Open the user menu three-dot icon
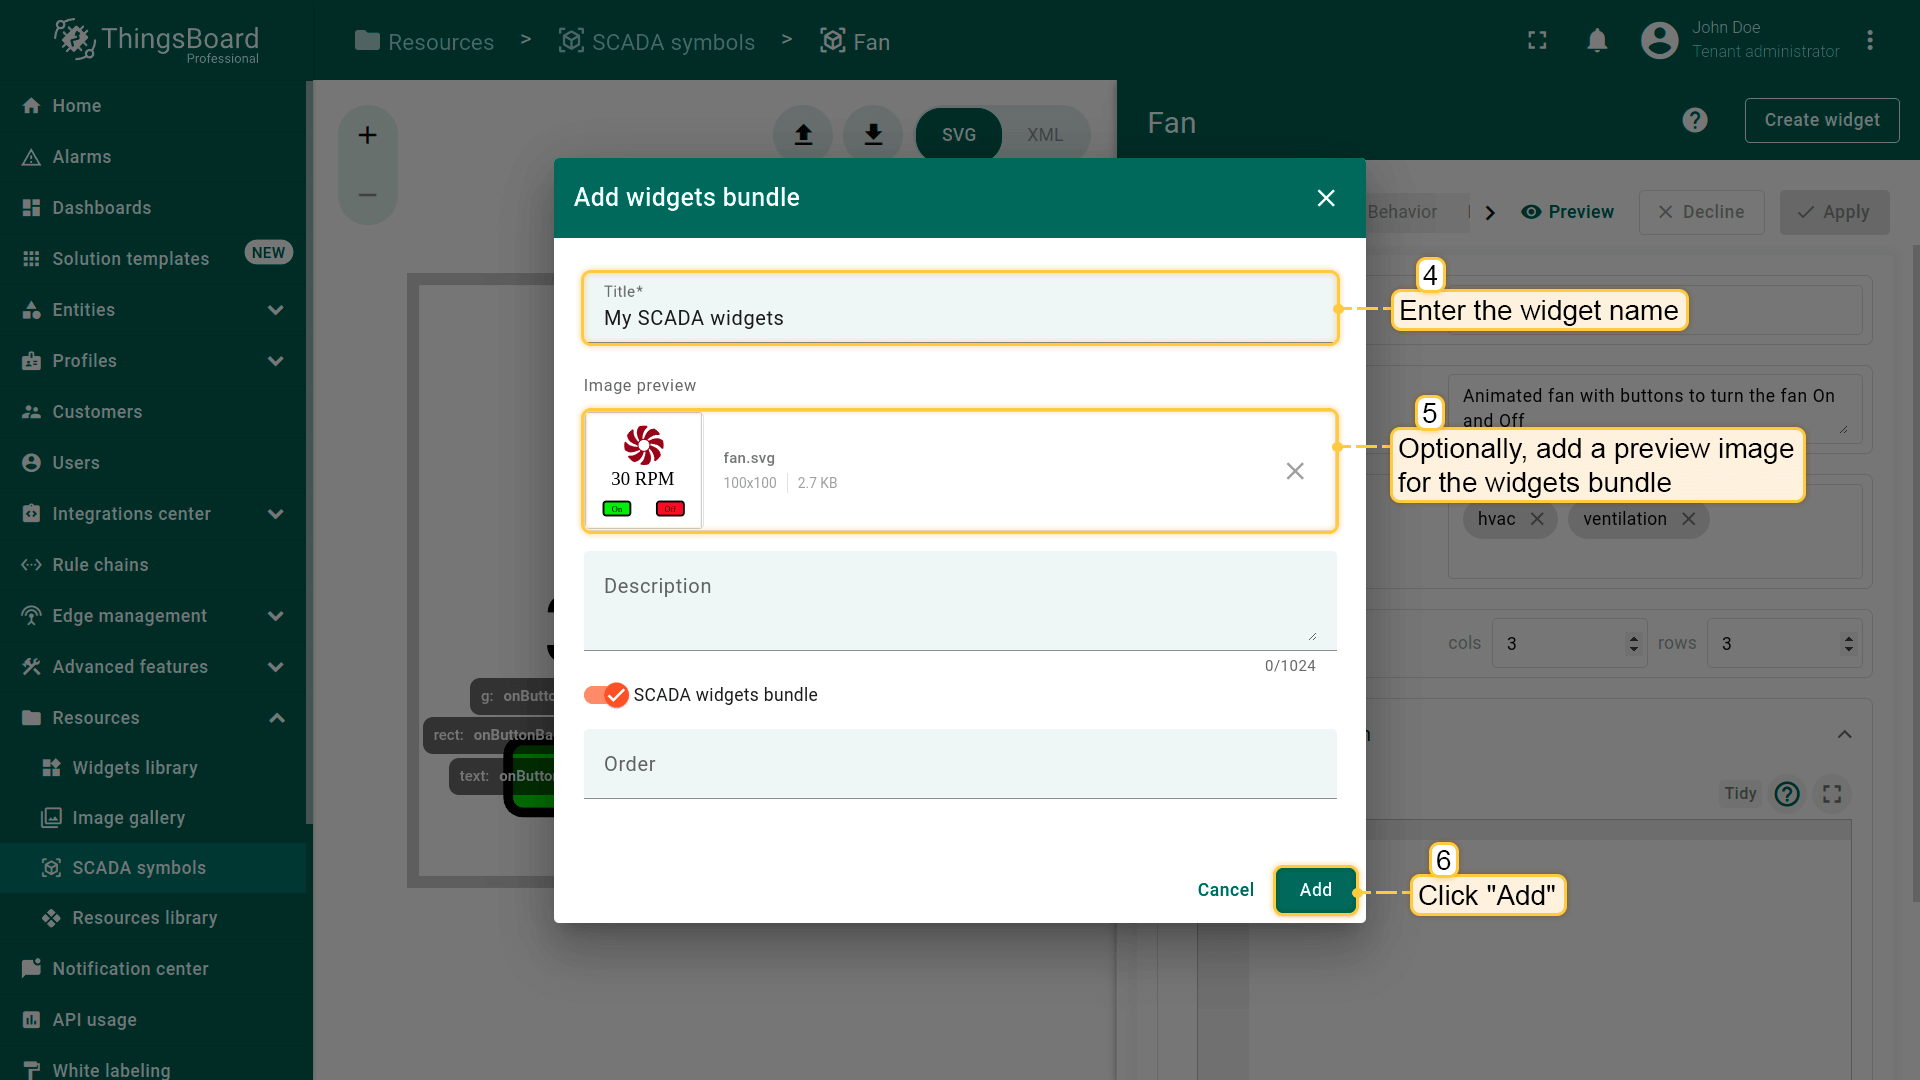1920x1080 pixels. [x=1869, y=40]
